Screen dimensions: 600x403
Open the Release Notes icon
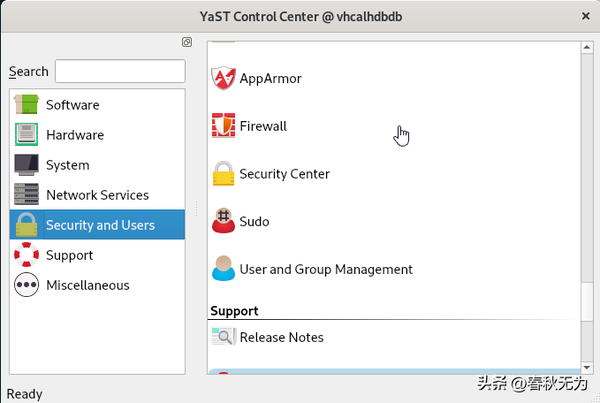click(x=223, y=337)
